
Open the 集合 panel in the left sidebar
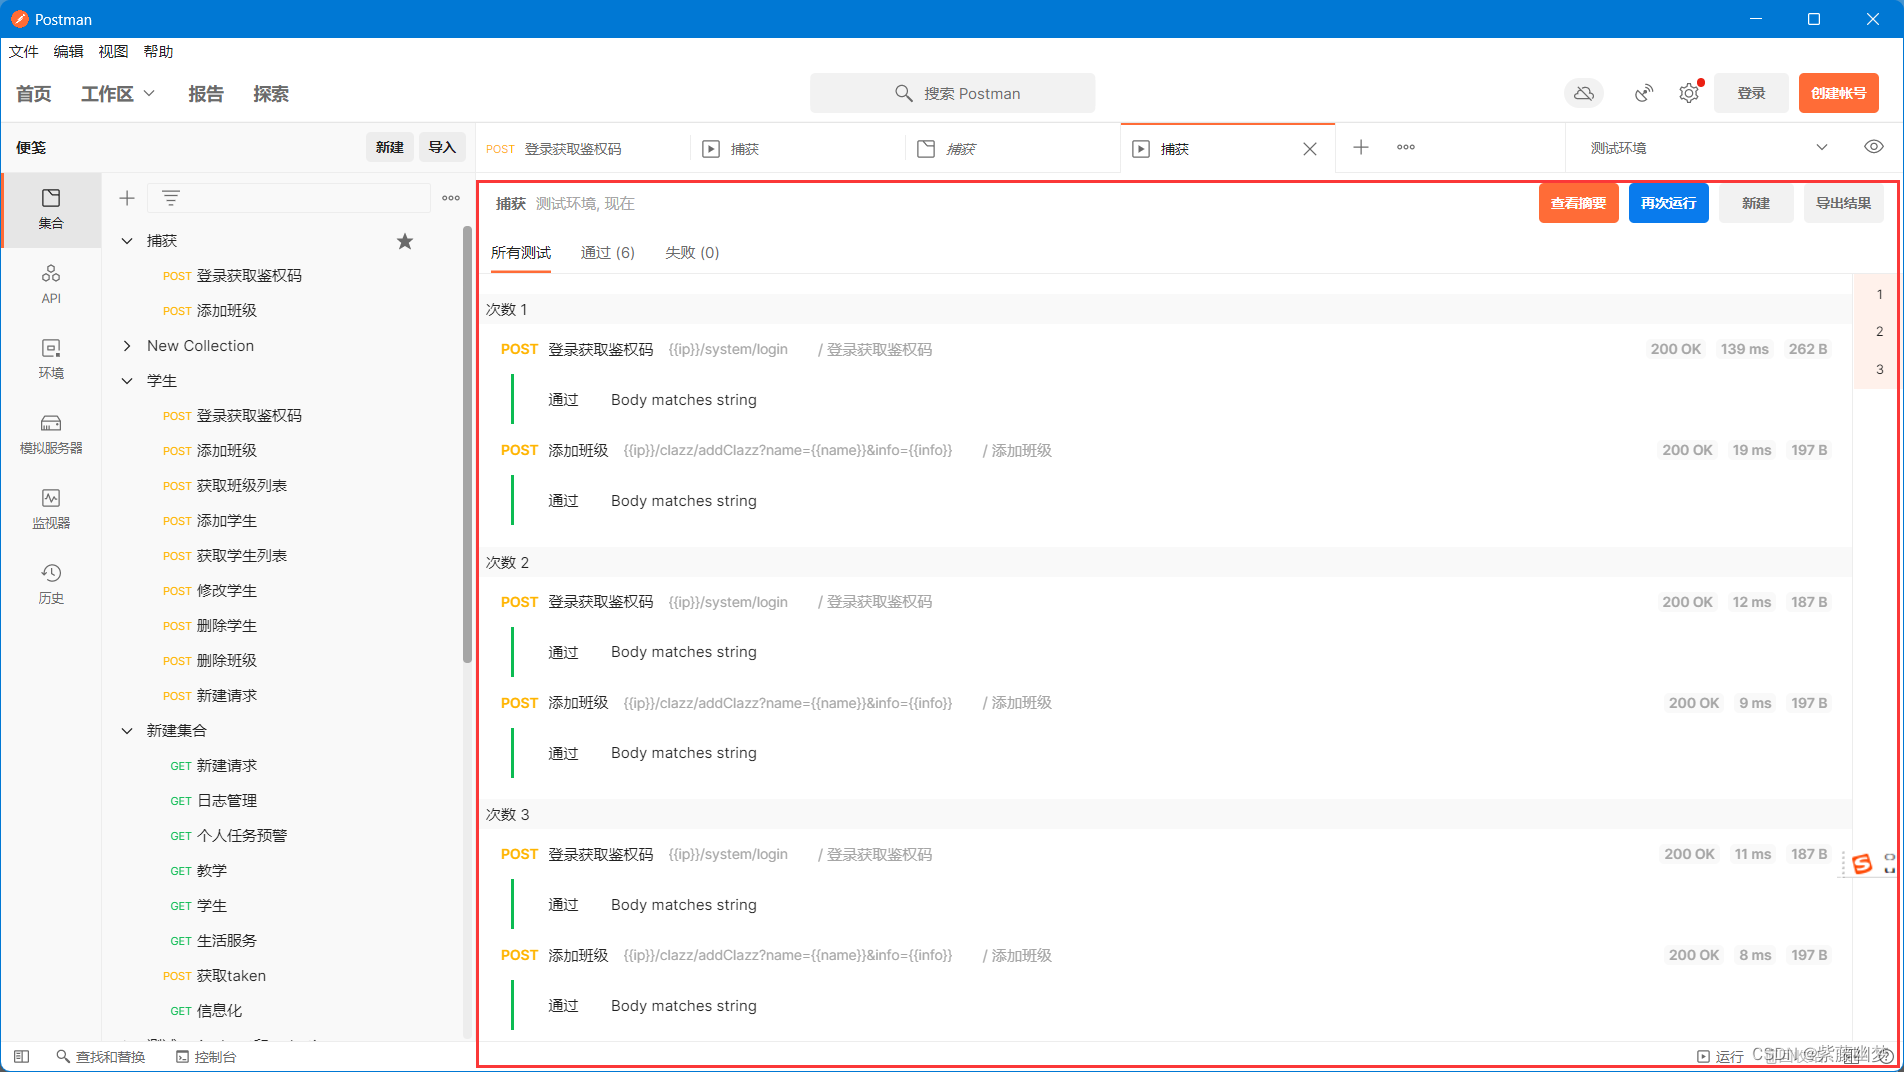[51, 210]
